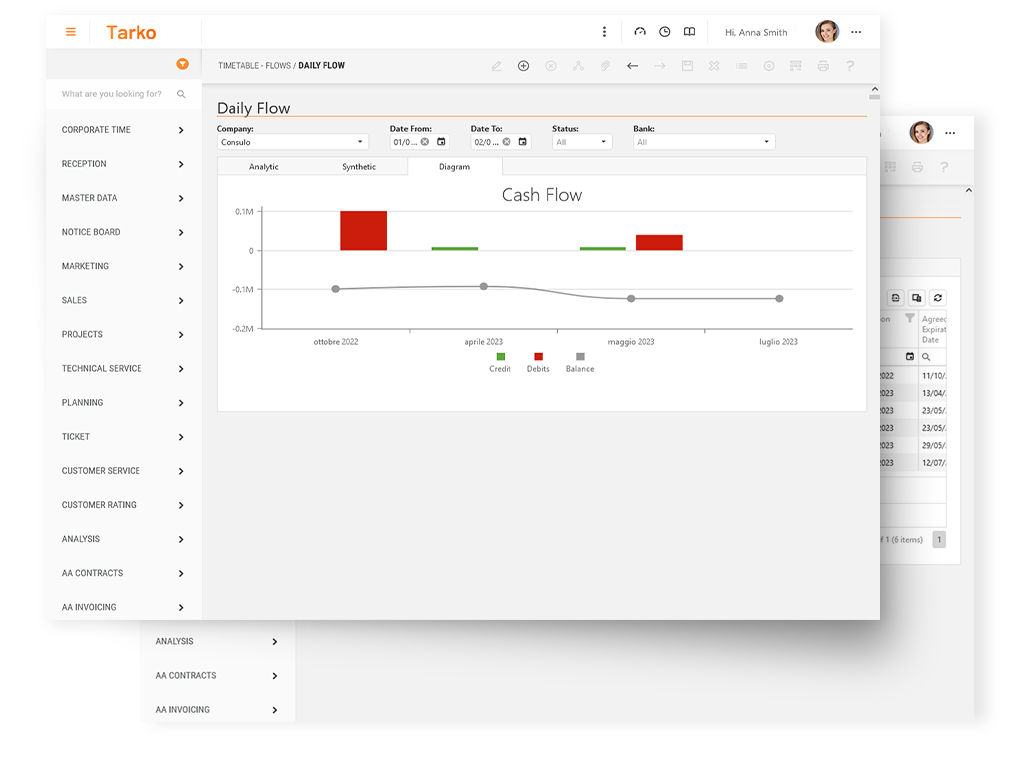
Task: Open the clock history icon
Action: [x=665, y=32]
